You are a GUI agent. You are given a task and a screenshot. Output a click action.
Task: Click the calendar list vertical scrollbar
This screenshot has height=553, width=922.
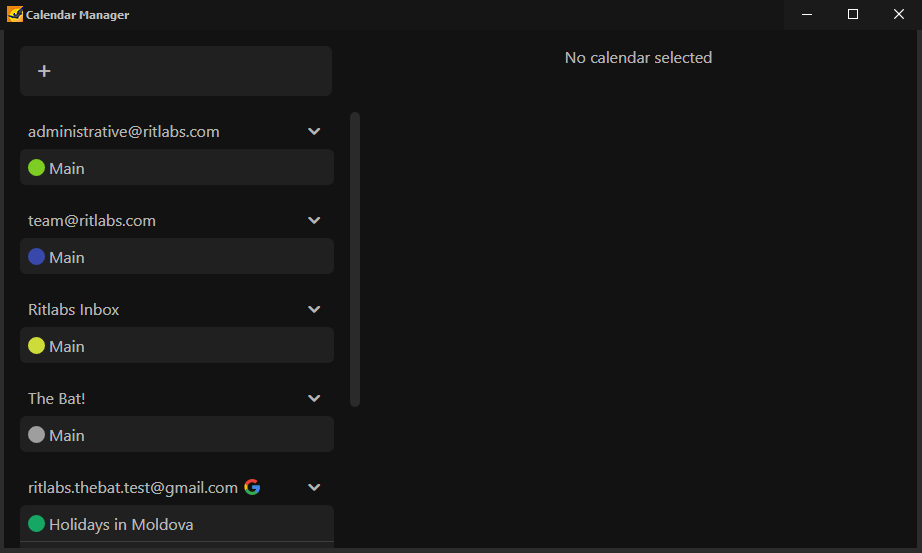tap(355, 259)
